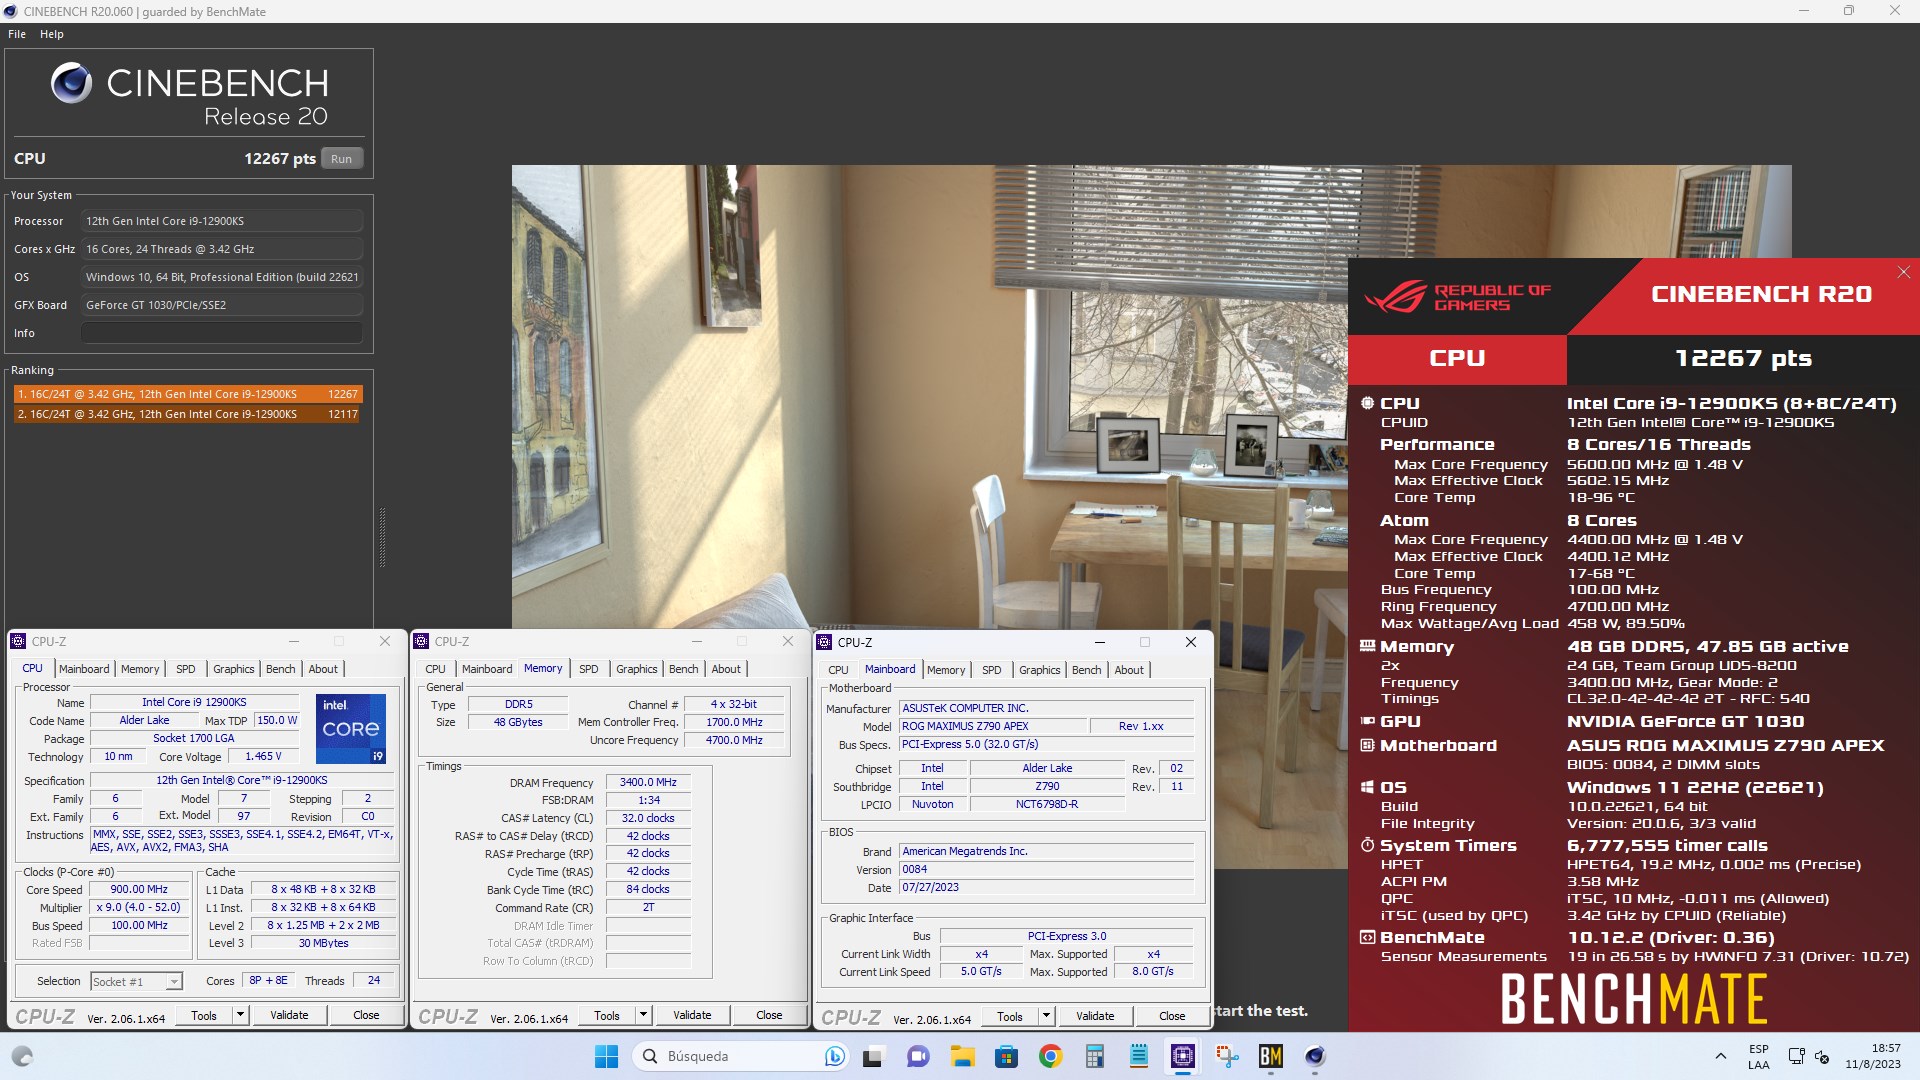This screenshot has width=1920, height=1080.
Task: Click the CPU-Z icon in the CPU tab window title bar
Action: 18,641
